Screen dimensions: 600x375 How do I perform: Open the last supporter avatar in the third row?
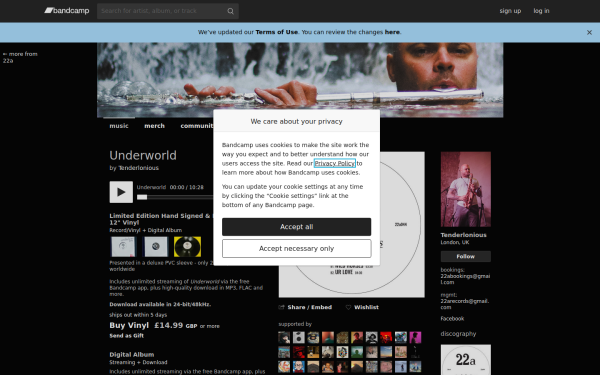[x=415, y=367]
